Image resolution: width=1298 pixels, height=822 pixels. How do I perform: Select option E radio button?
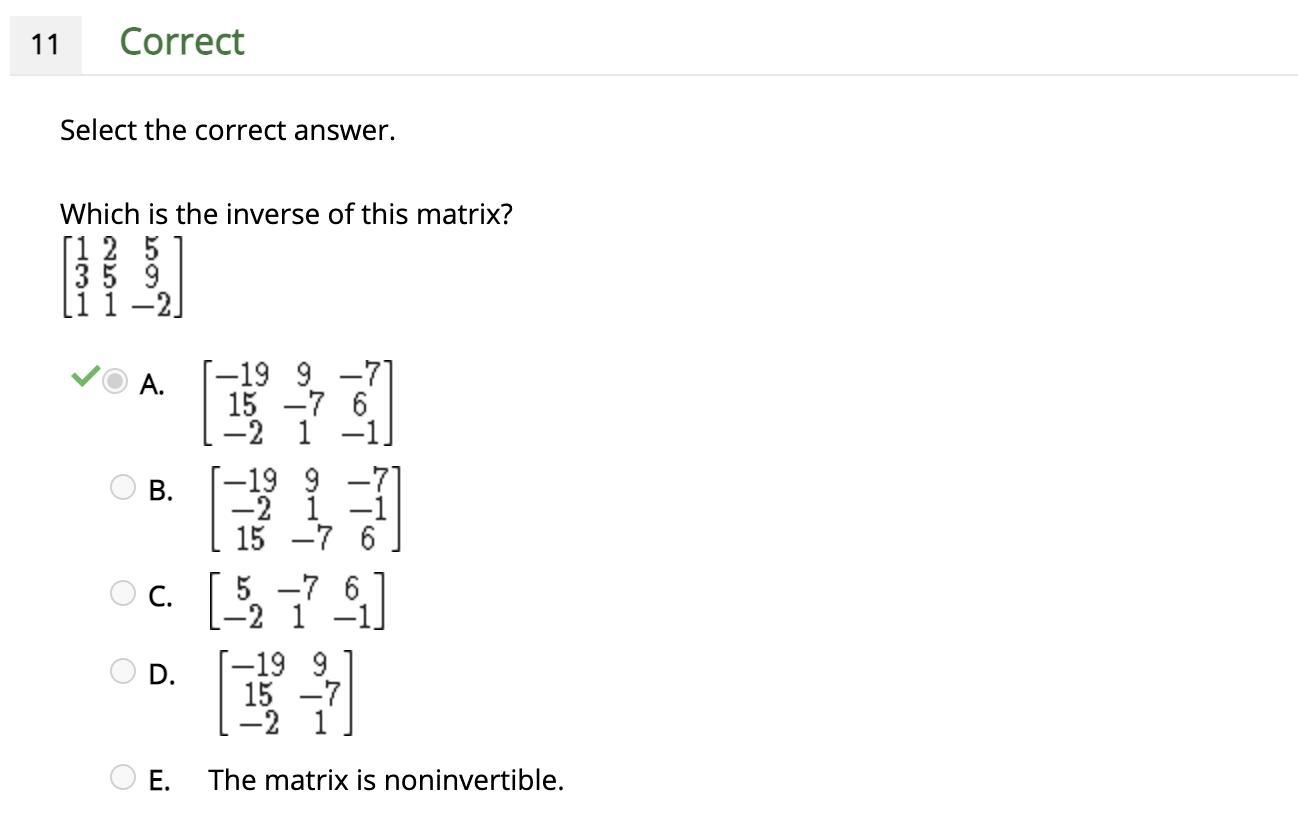(122, 777)
